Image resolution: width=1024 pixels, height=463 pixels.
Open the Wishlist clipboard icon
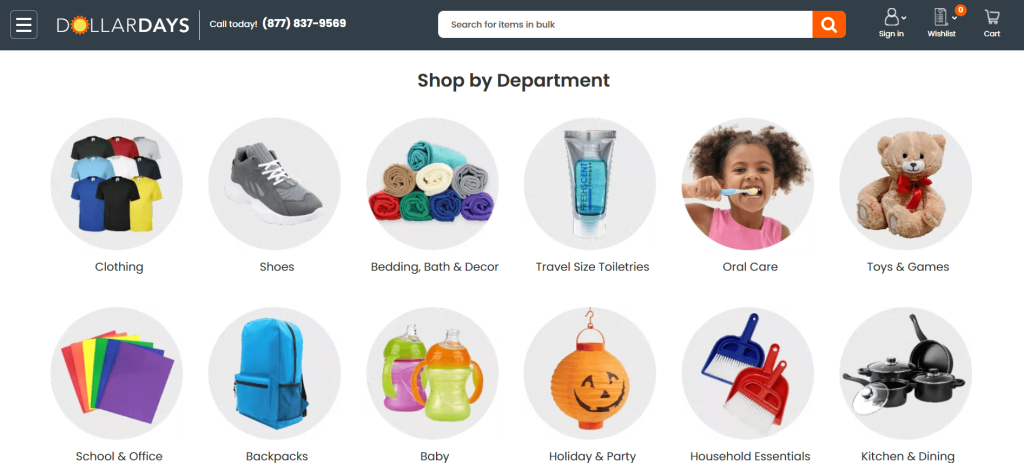[x=940, y=18]
